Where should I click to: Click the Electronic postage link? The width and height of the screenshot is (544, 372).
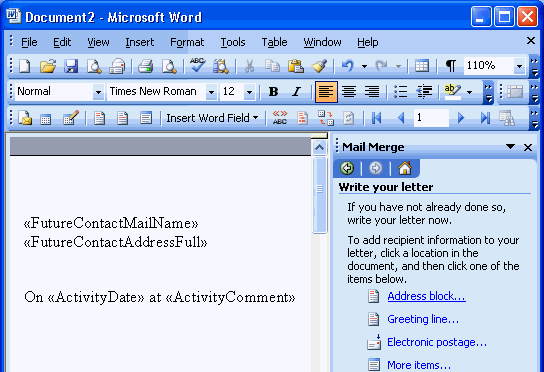[437, 342]
